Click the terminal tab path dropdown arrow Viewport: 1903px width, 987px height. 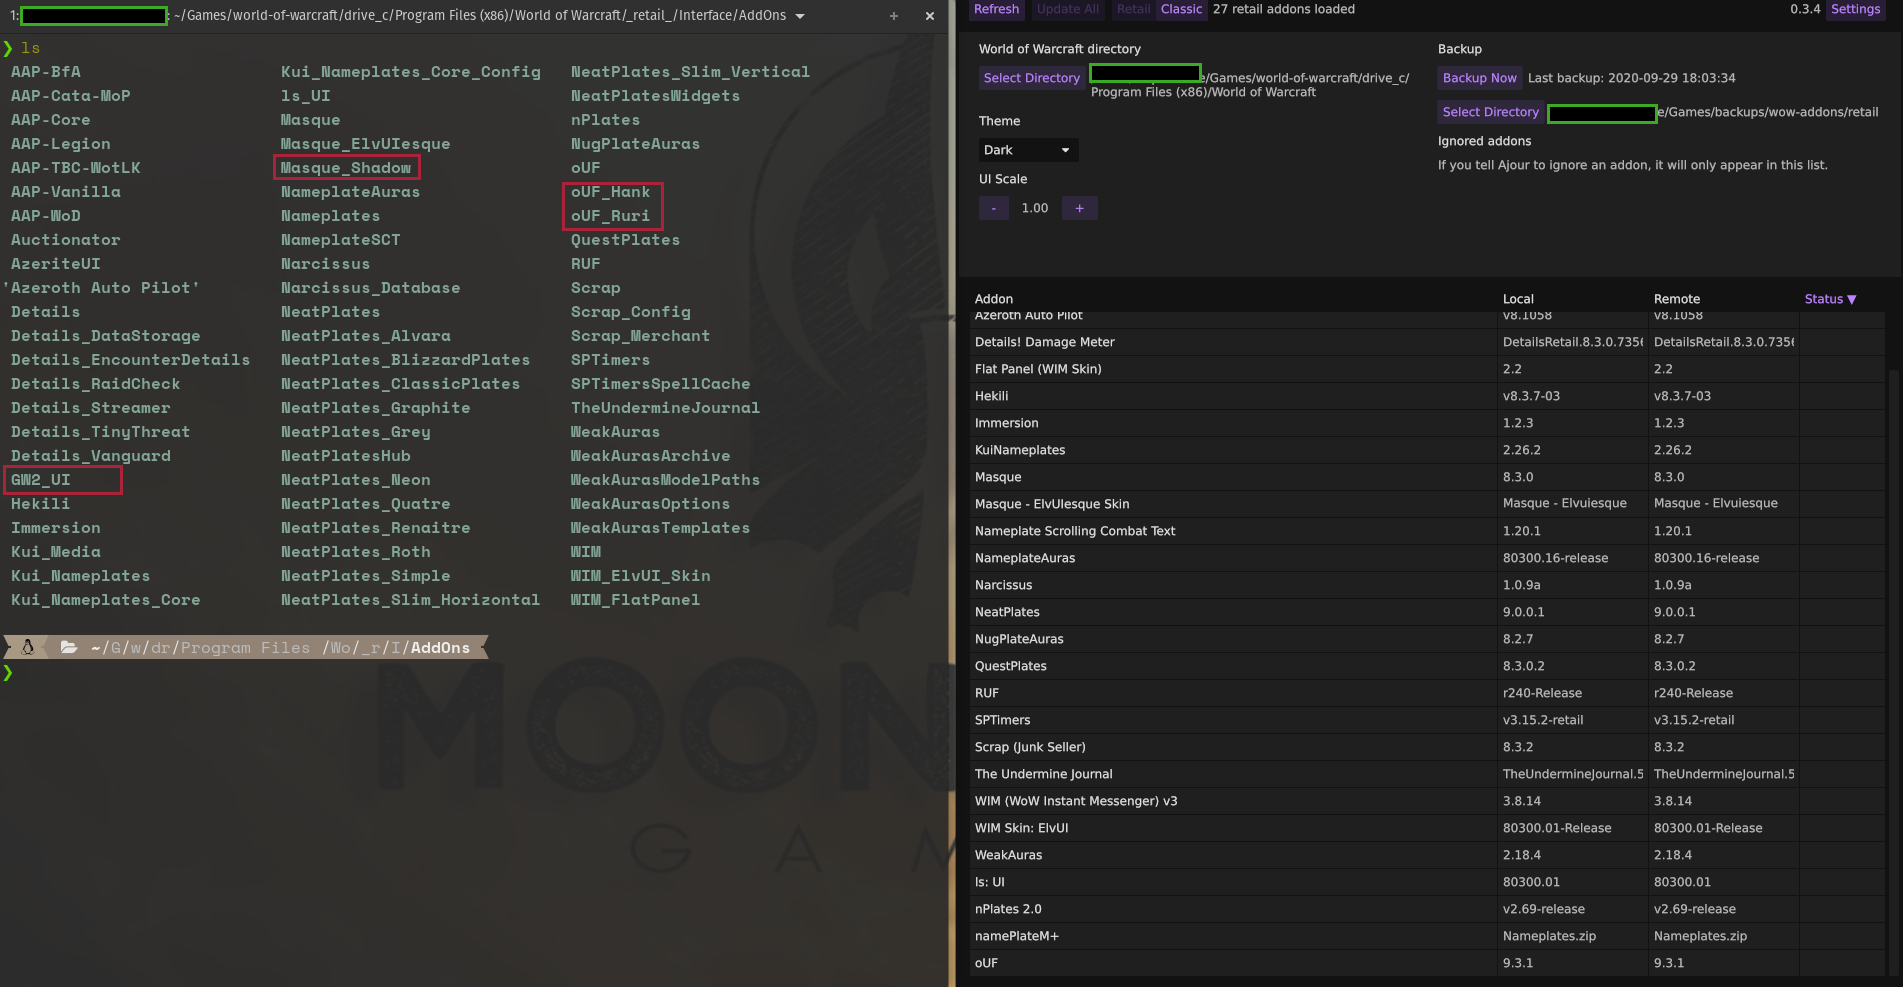point(800,16)
